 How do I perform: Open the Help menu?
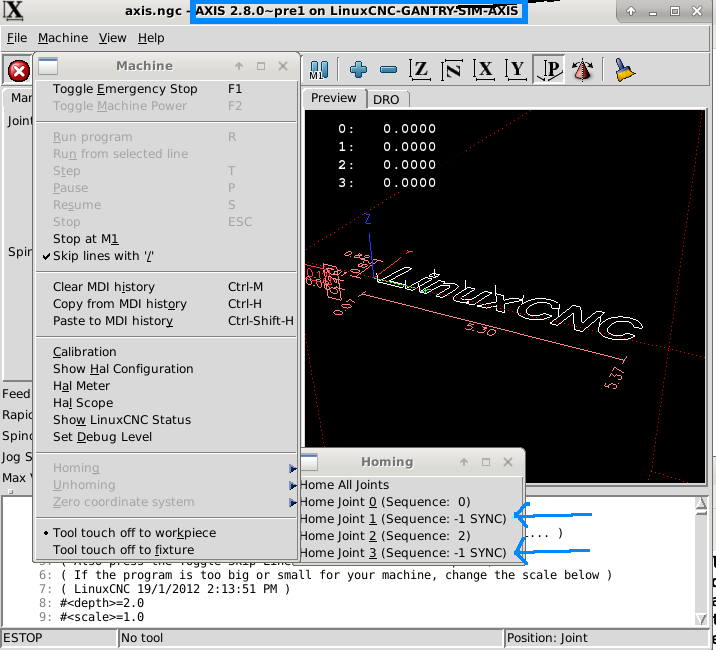[151, 38]
